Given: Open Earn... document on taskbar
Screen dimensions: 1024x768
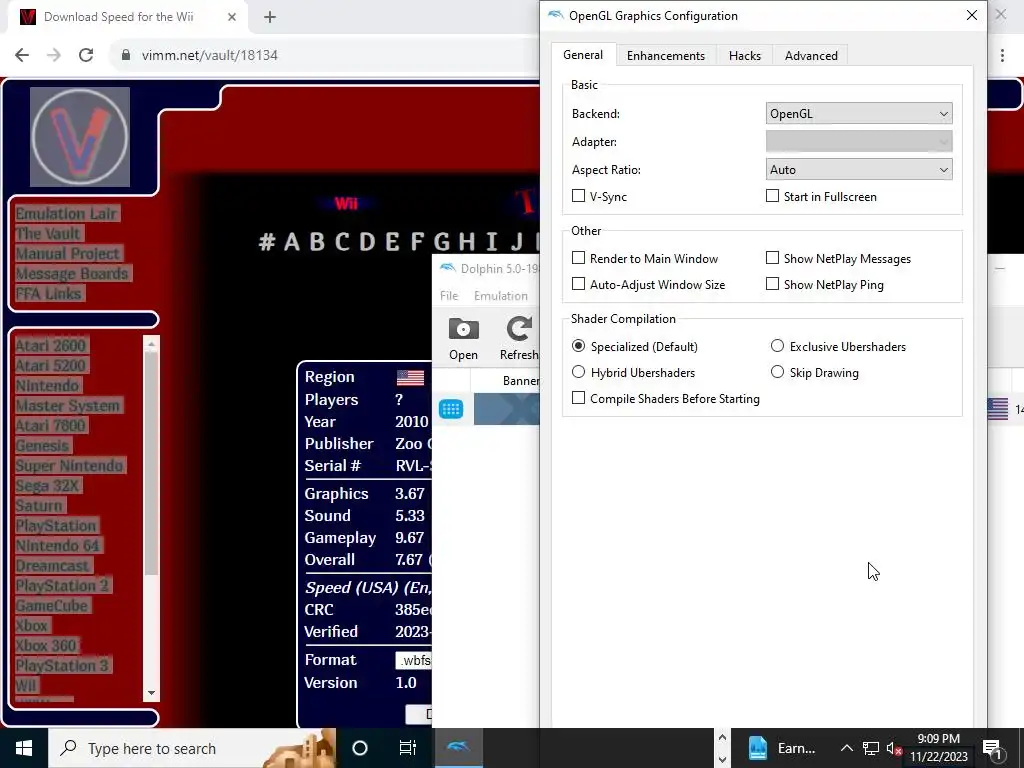Looking at the screenshot, I should point(782,748).
